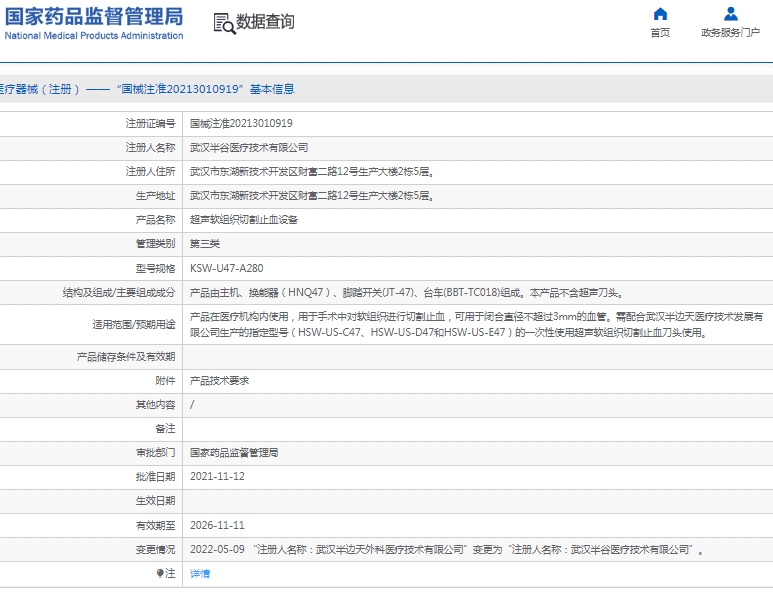Click the 产品储存条件及有效期 label

[126, 356]
